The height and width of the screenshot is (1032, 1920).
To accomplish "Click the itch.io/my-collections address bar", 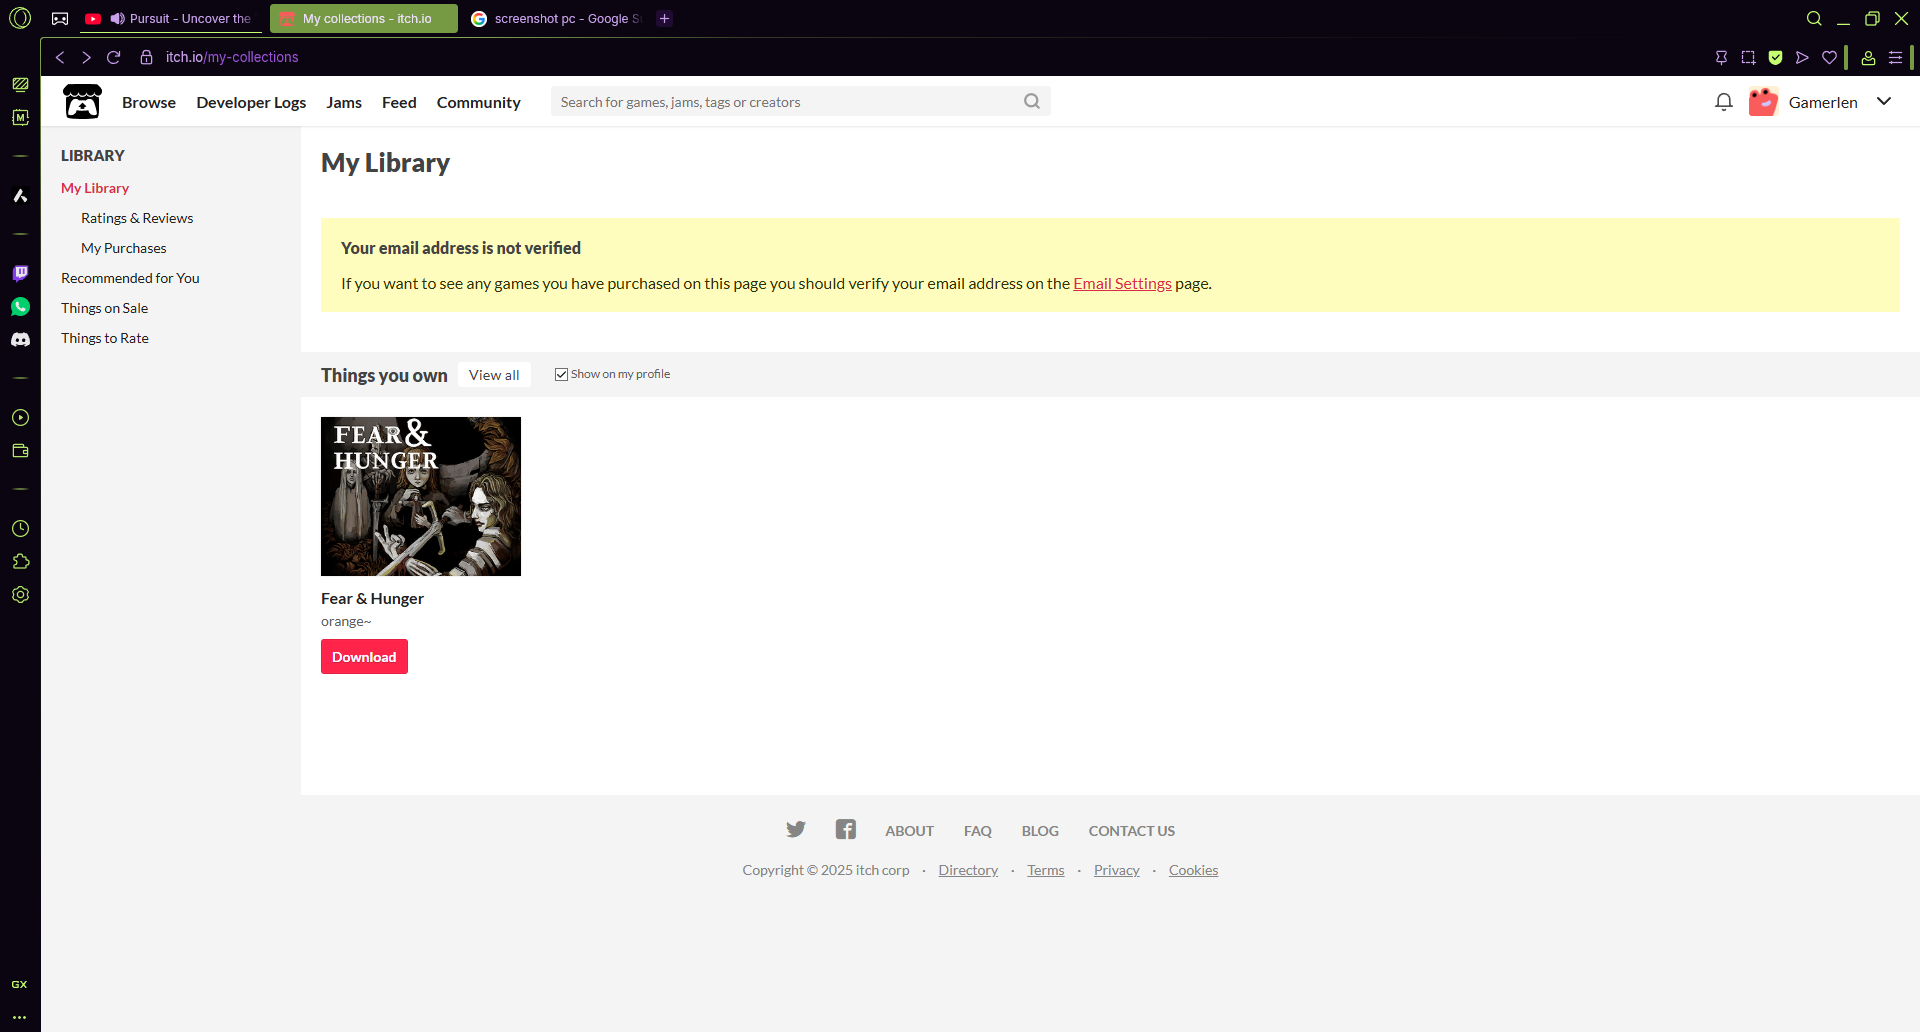I will click(232, 57).
